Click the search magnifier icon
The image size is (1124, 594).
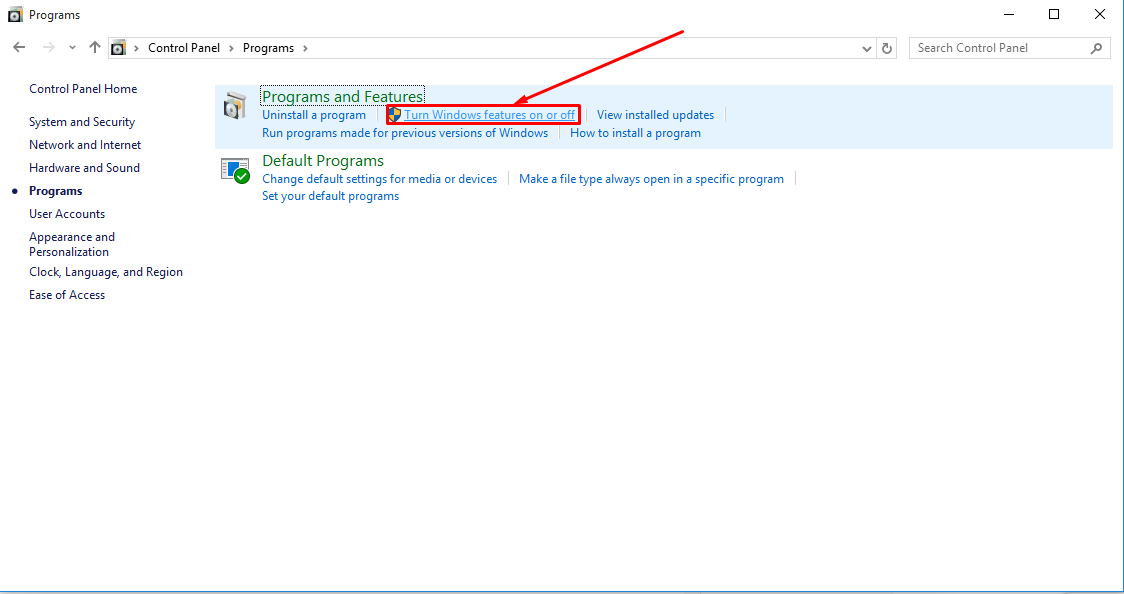pos(1096,48)
